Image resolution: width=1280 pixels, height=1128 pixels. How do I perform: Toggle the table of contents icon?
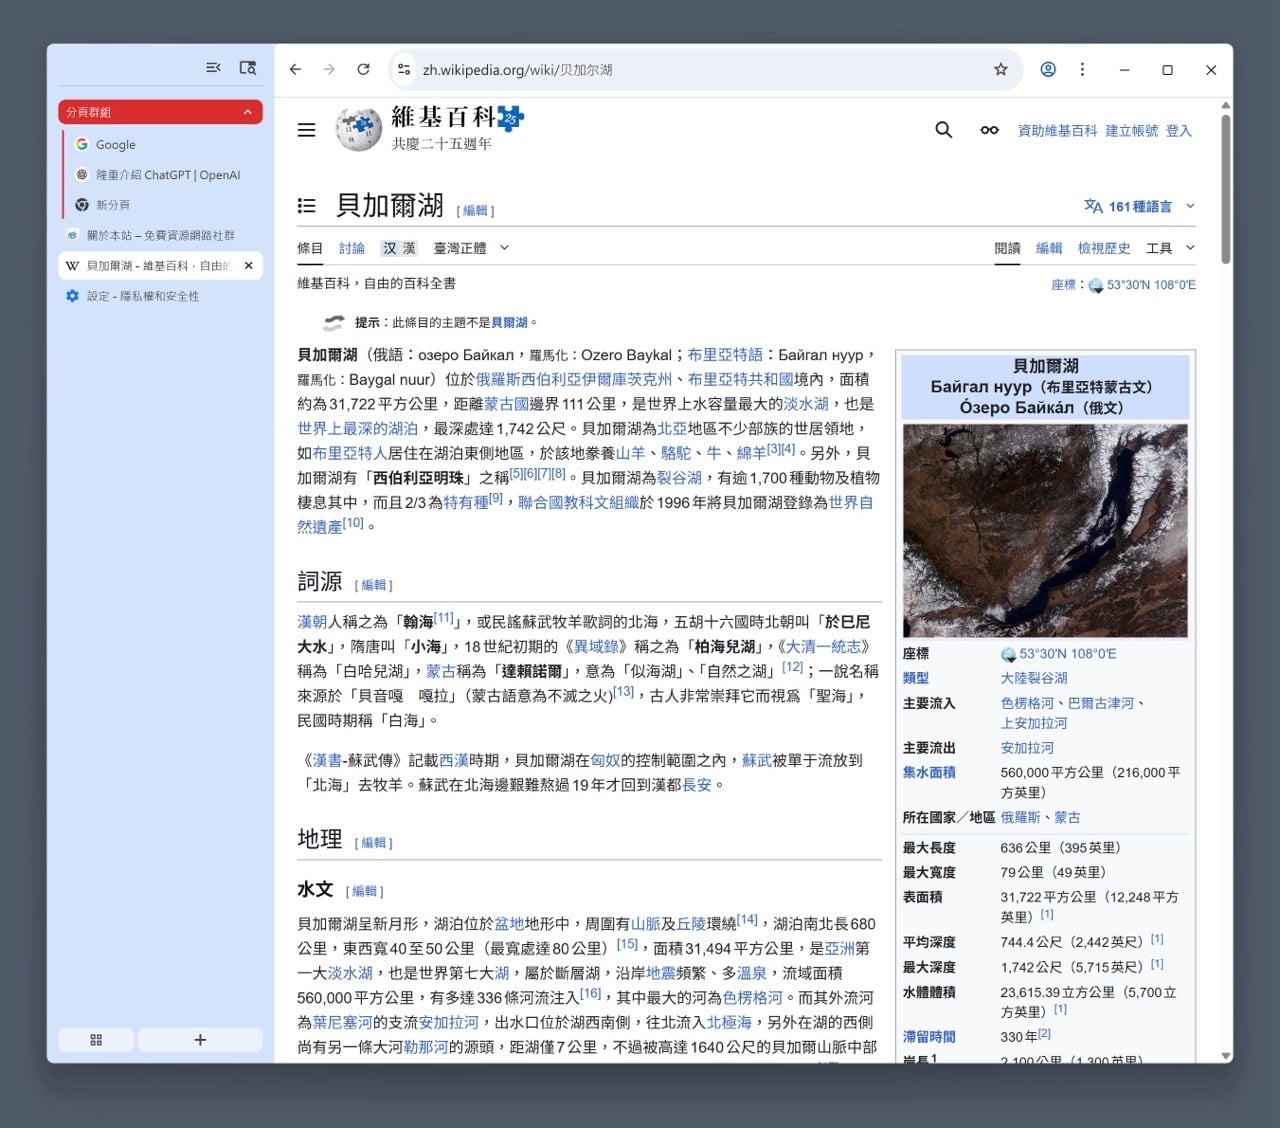[307, 206]
